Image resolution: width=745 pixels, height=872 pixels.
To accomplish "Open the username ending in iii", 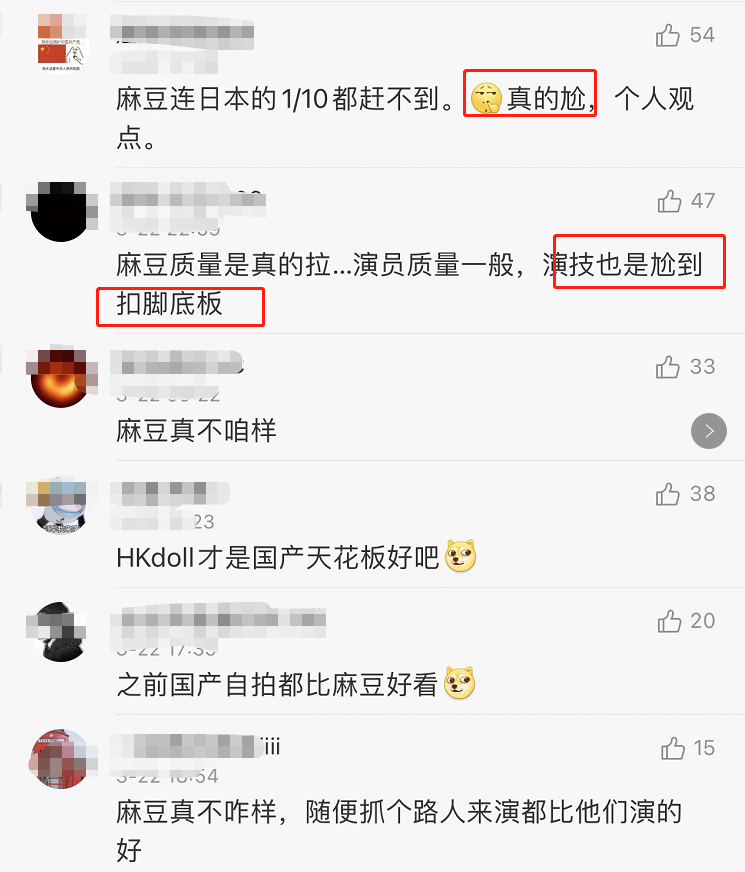I will 196,746.
